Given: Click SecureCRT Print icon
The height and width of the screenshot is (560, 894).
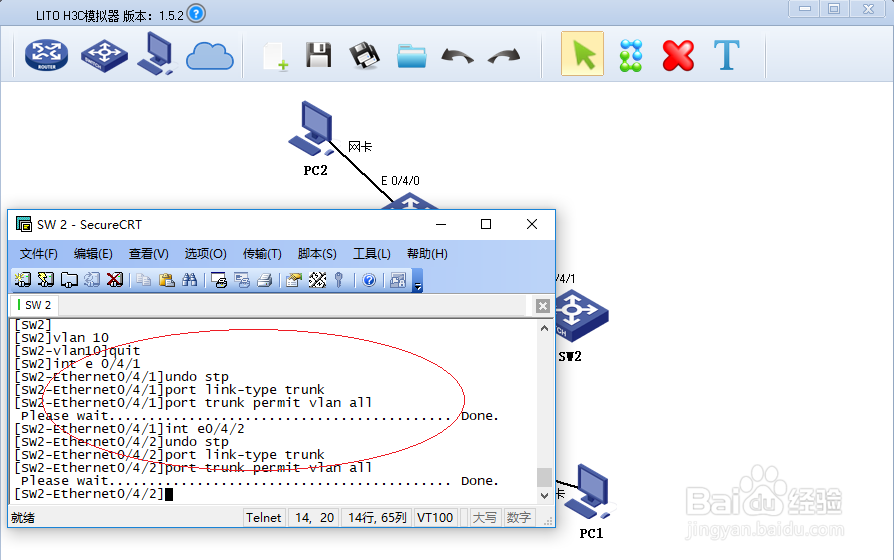Looking at the screenshot, I should pyautogui.click(x=265, y=279).
